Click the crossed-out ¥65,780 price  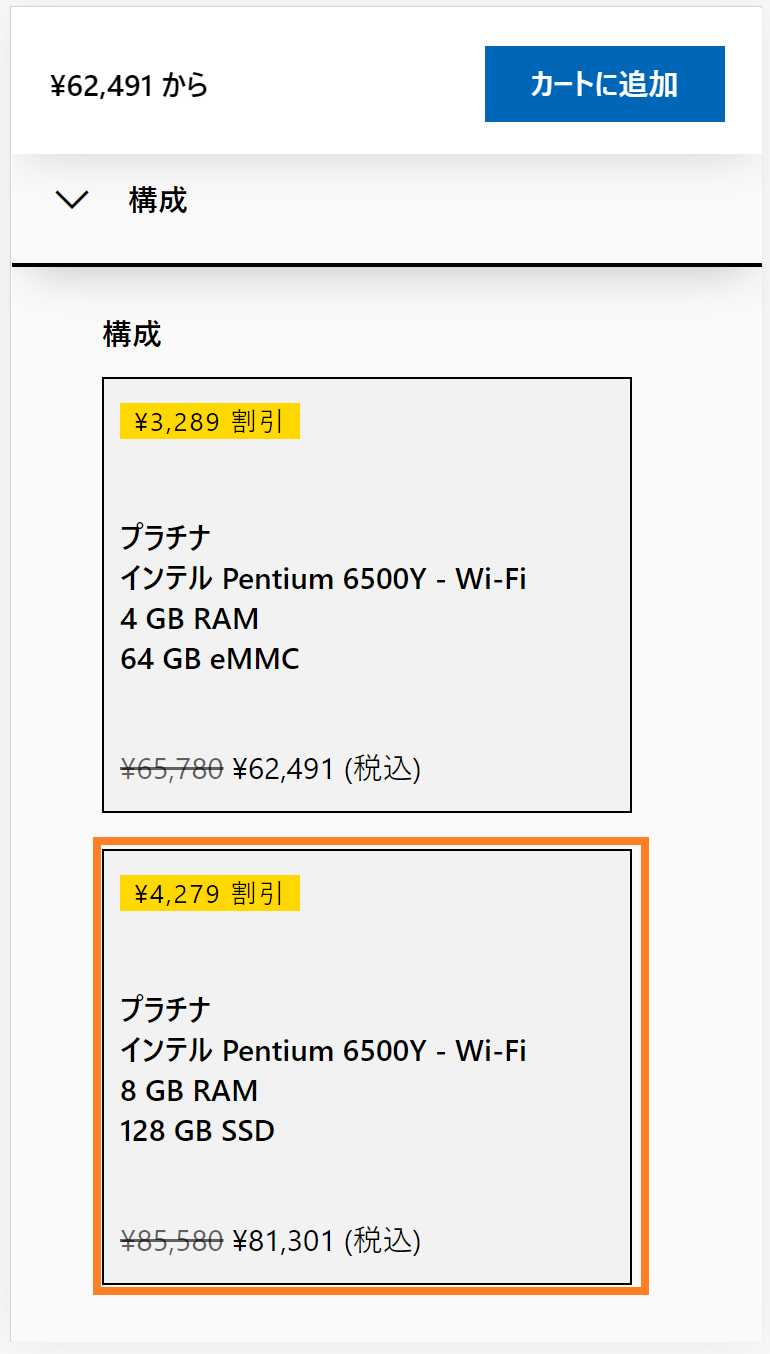tap(171, 769)
